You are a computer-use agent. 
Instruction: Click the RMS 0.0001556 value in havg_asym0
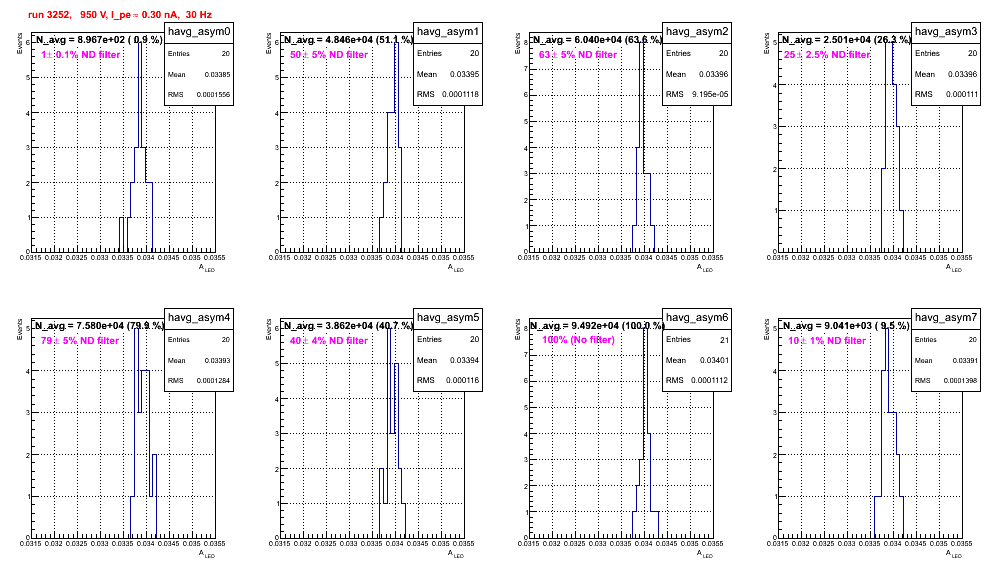click(x=214, y=95)
